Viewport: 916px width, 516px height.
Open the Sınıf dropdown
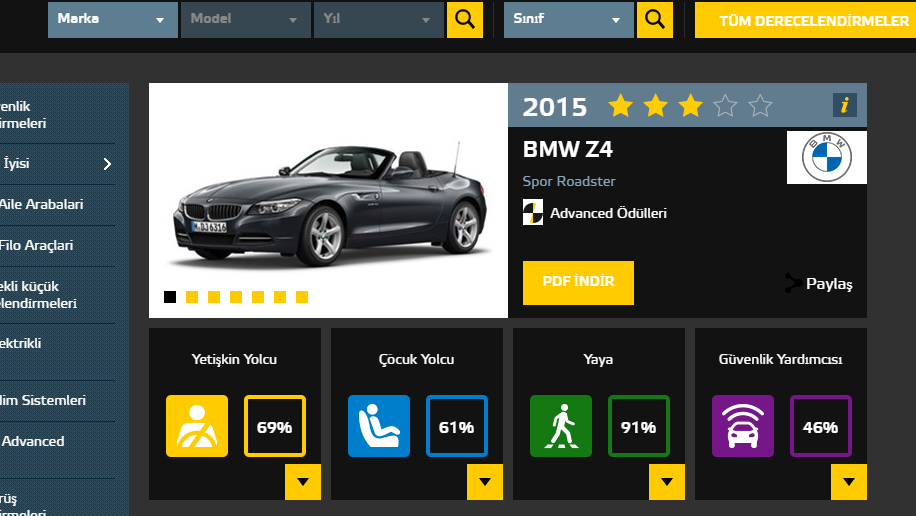tap(568, 19)
